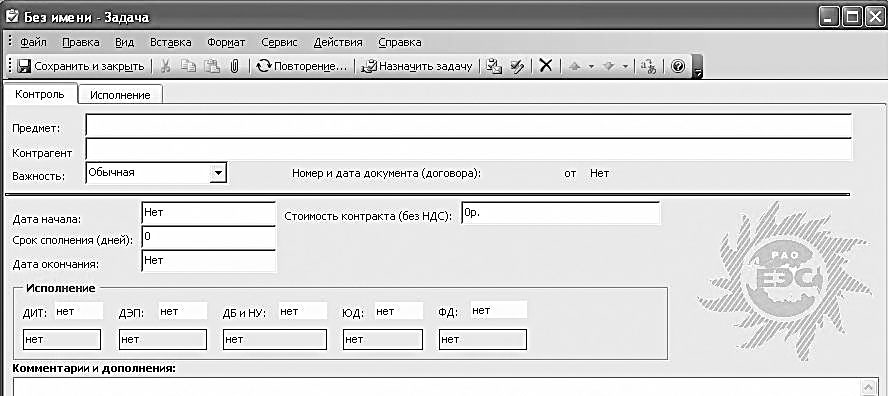Click the bordered box below ДЭП
This screenshot has height=396, width=888.
[163, 339]
